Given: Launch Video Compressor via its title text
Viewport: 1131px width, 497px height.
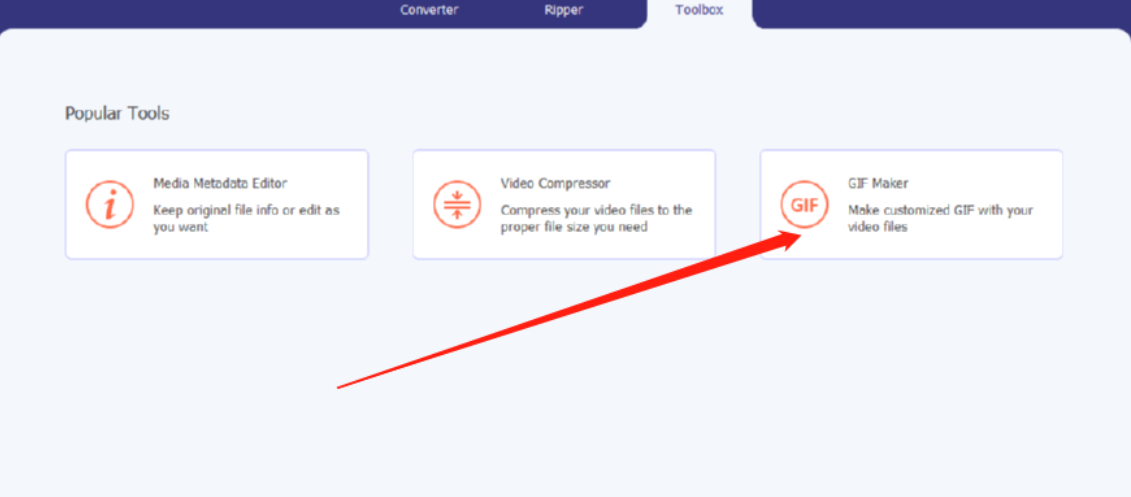Looking at the screenshot, I should 555,184.
